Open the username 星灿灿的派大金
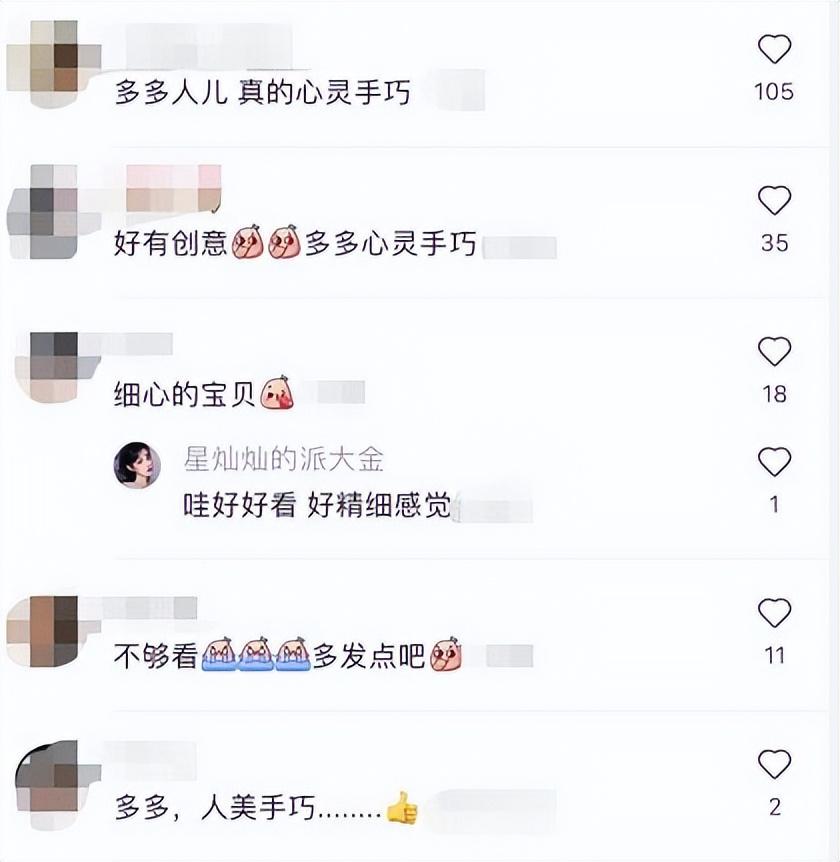840x862 pixels. point(283,460)
